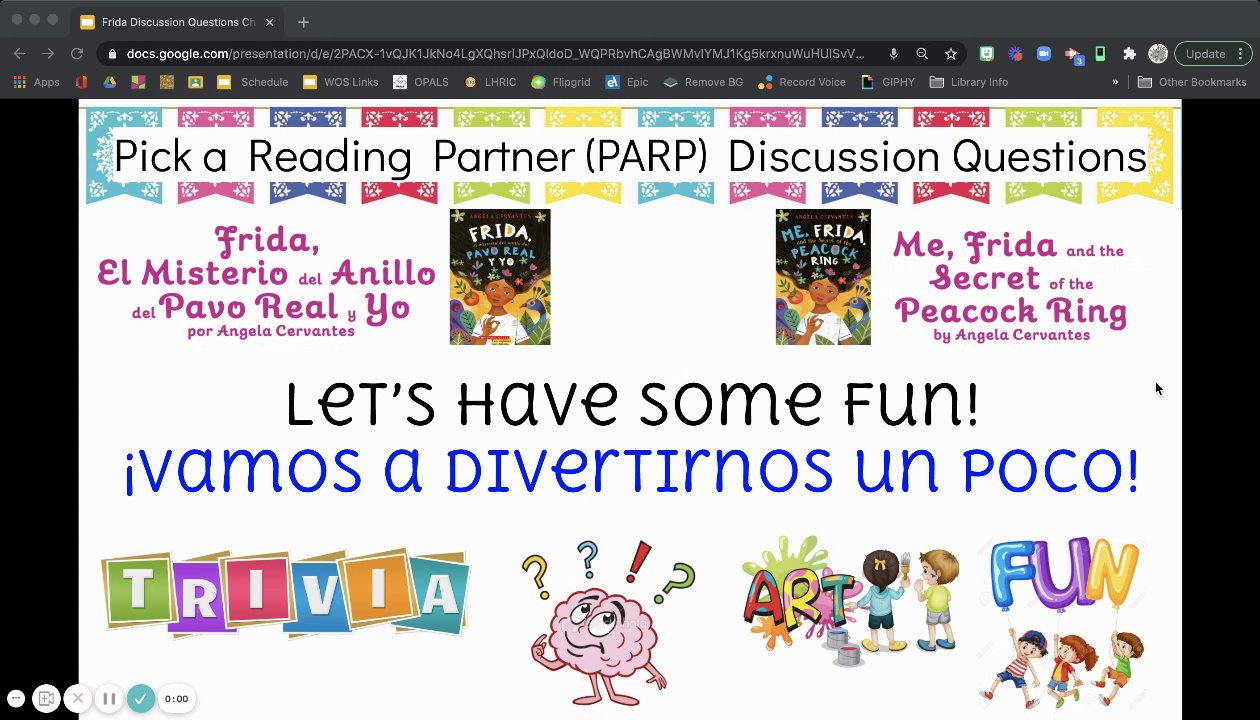Open the Google Drive bookmark icon
The width and height of the screenshot is (1260, 720).
pos(109,82)
